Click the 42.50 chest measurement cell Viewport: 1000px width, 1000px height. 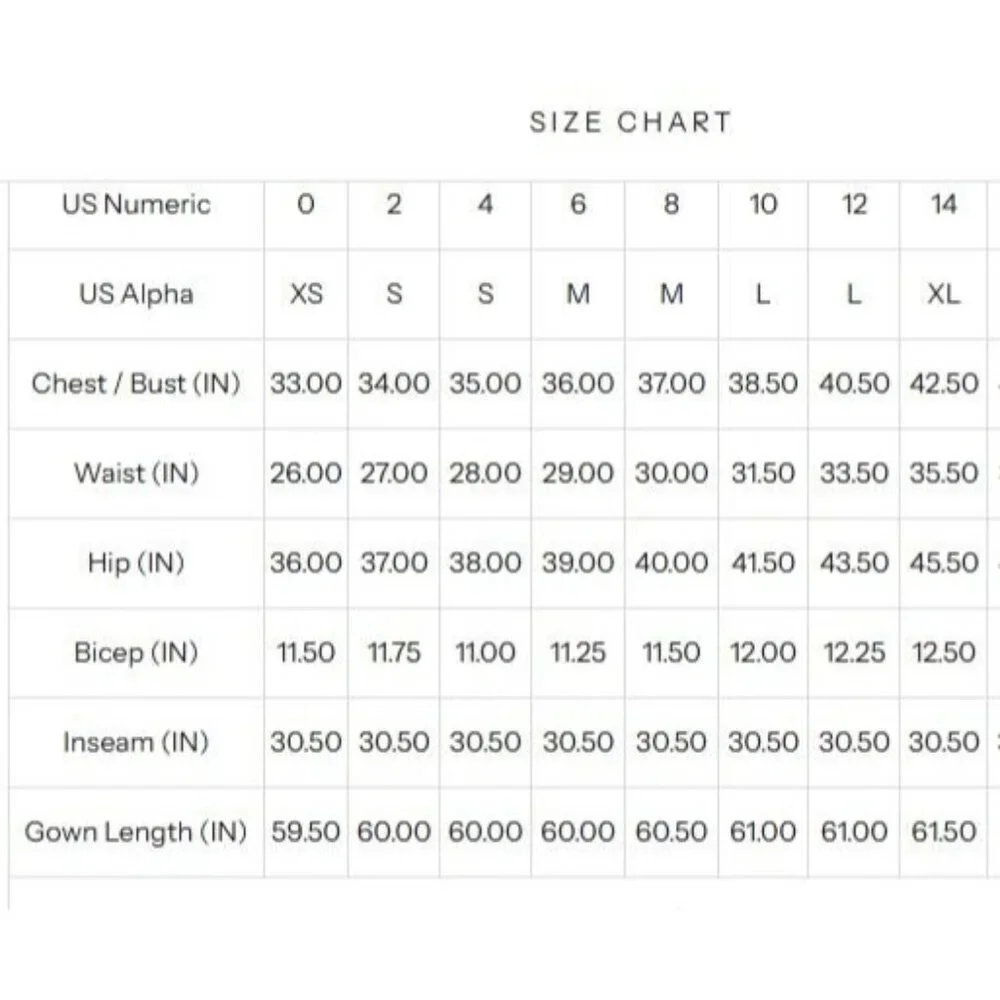click(x=944, y=384)
